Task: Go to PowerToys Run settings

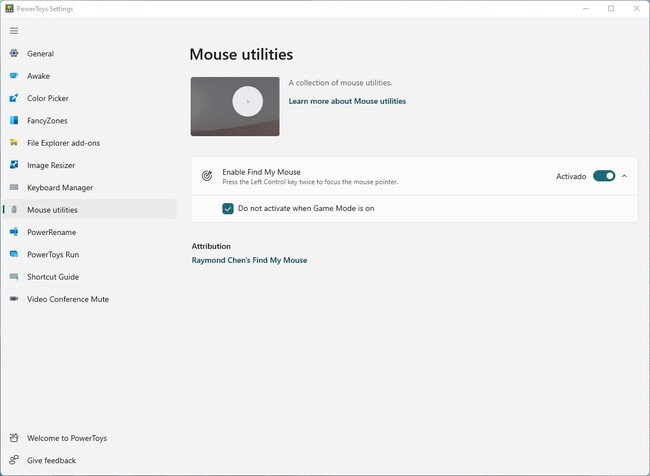Action: (x=90, y=255)
